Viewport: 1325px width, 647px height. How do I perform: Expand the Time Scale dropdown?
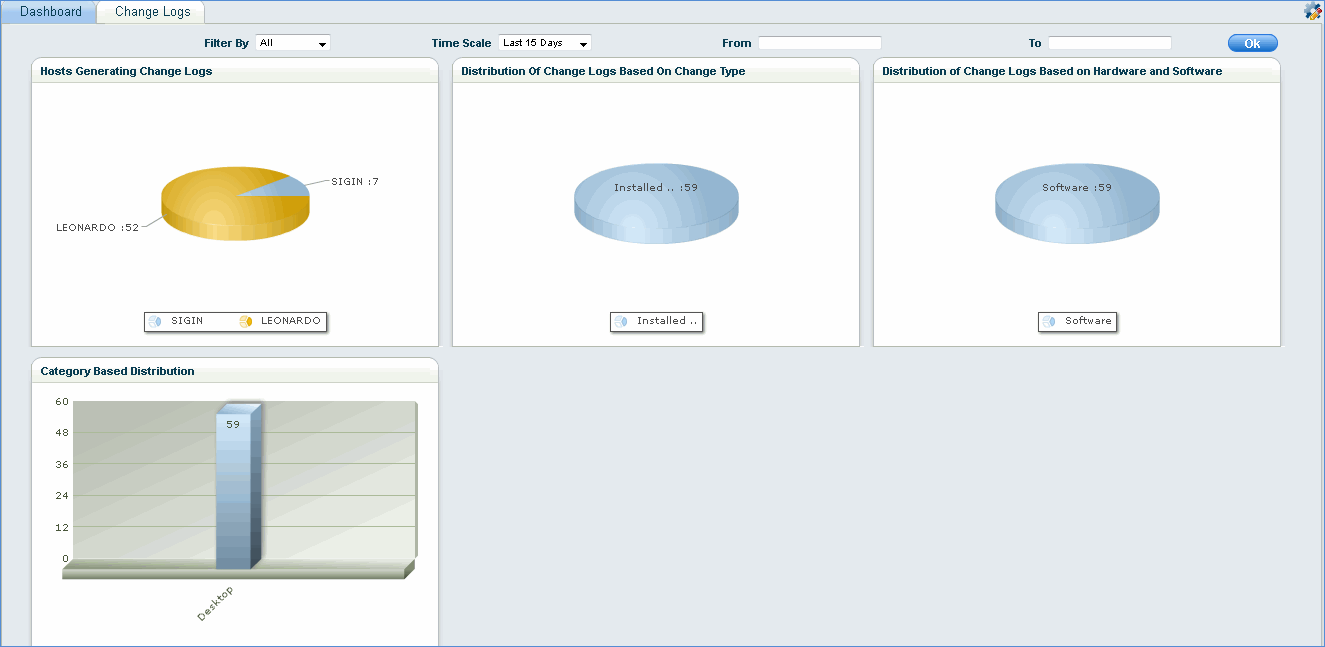click(545, 43)
